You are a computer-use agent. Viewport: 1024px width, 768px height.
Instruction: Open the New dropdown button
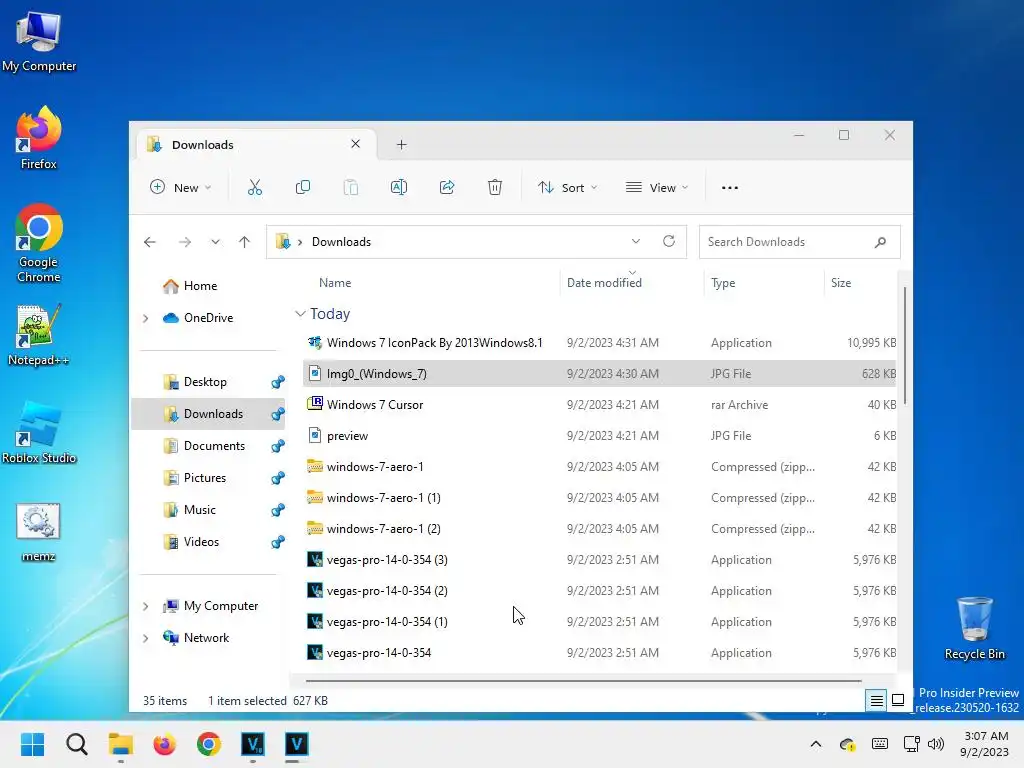(x=181, y=187)
